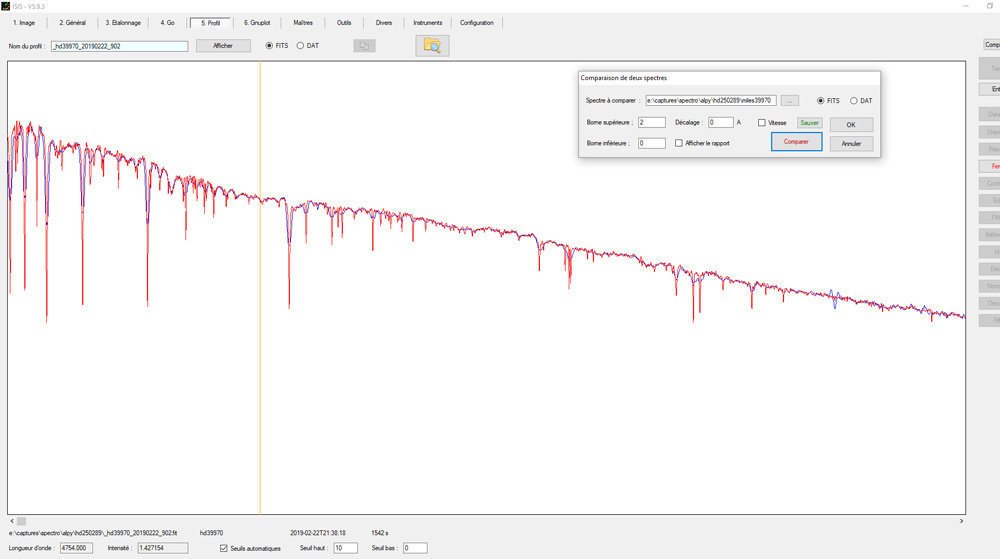The image size is (1000, 559).
Task: Click the ISIS application icon in title bar
Action: (x=5, y=6)
